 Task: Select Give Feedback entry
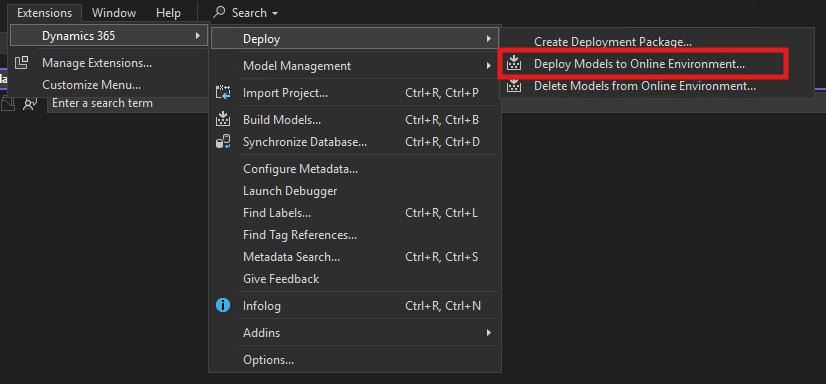[x=355, y=279]
